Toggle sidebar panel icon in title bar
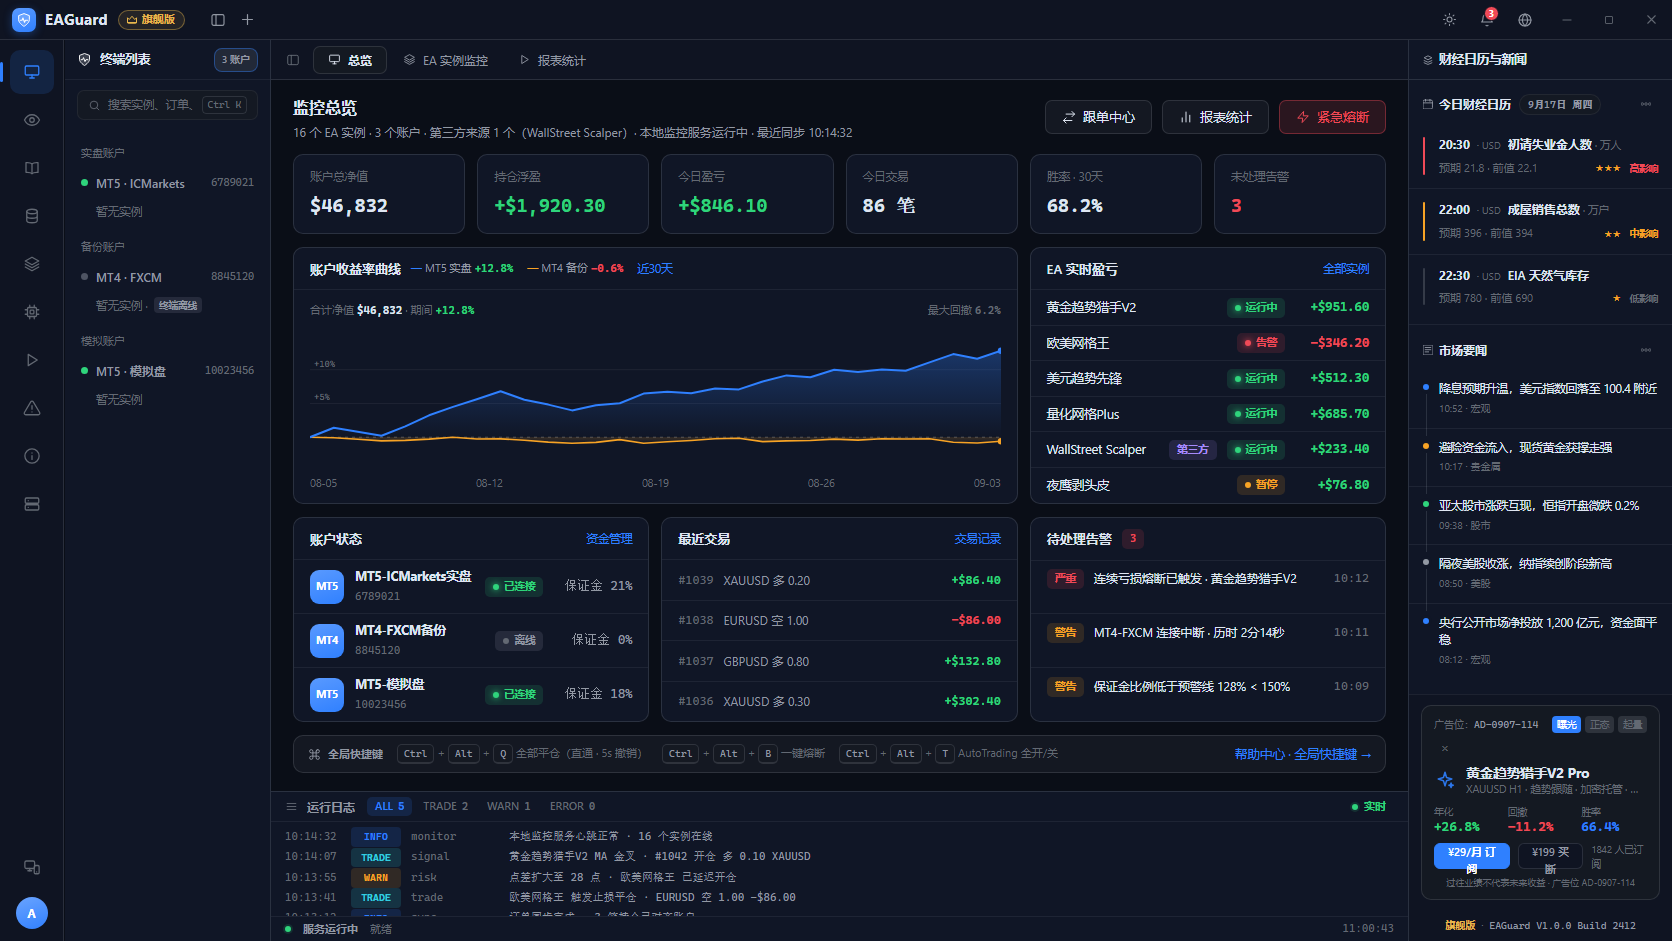 (218, 20)
